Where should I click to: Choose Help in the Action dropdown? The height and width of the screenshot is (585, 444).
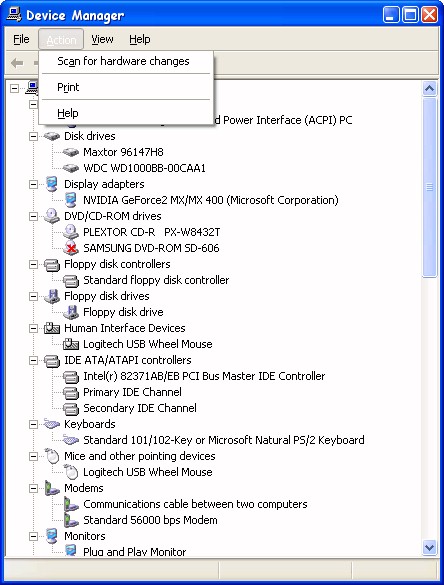[x=126, y=113]
